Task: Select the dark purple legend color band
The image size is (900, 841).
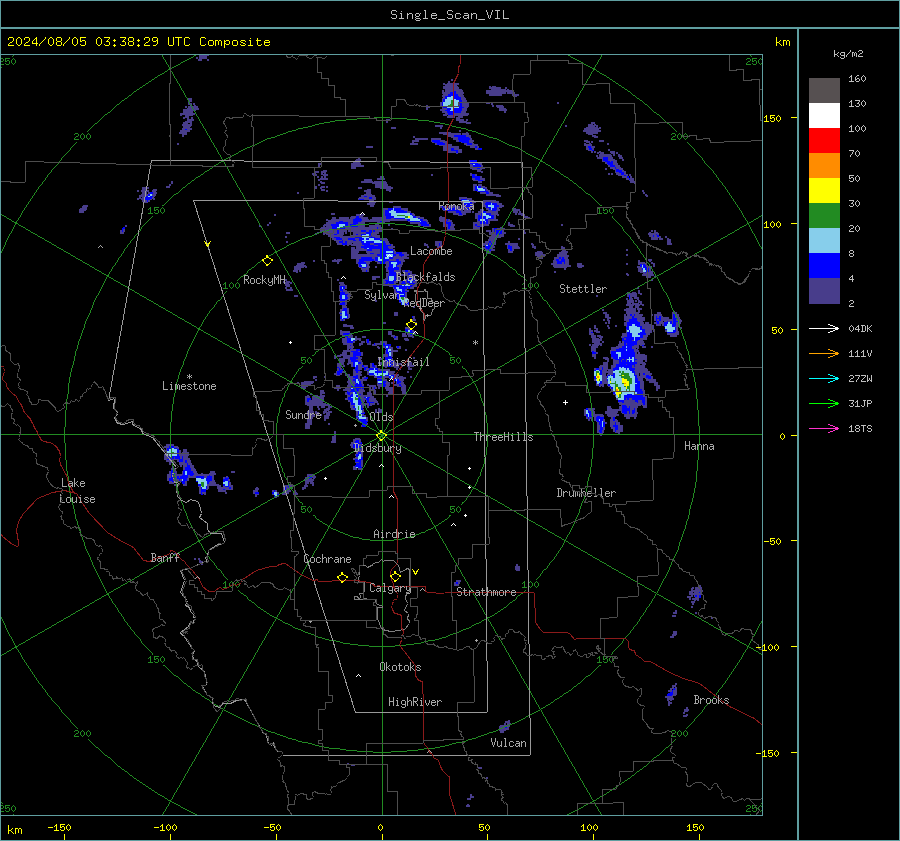Action: point(824,290)
